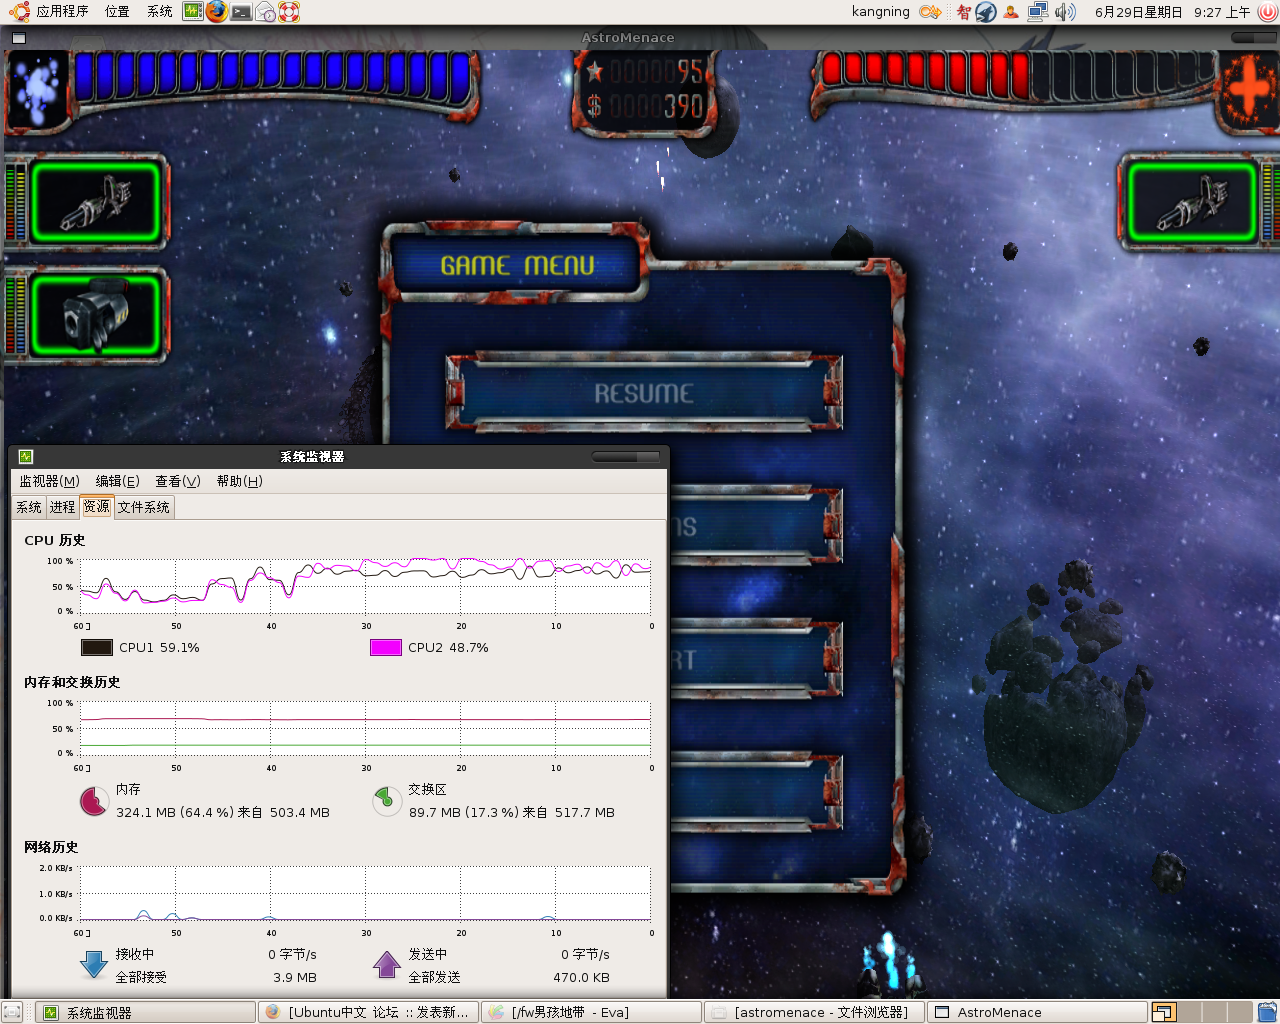Click the AstroMenace window menu icon
Viewport: 1280px width, 1024px height.
(x=19, y=38)
